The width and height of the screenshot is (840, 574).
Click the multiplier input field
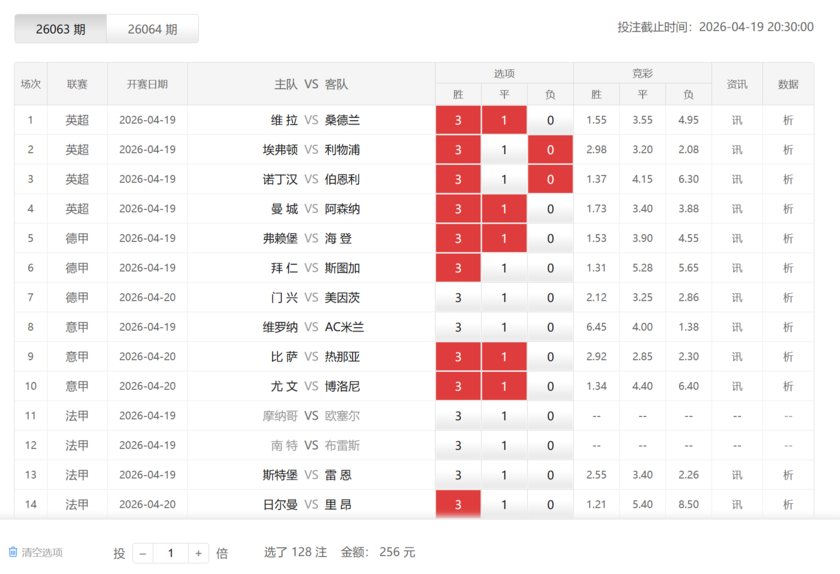pyautogui.click(x=171, y=553)
